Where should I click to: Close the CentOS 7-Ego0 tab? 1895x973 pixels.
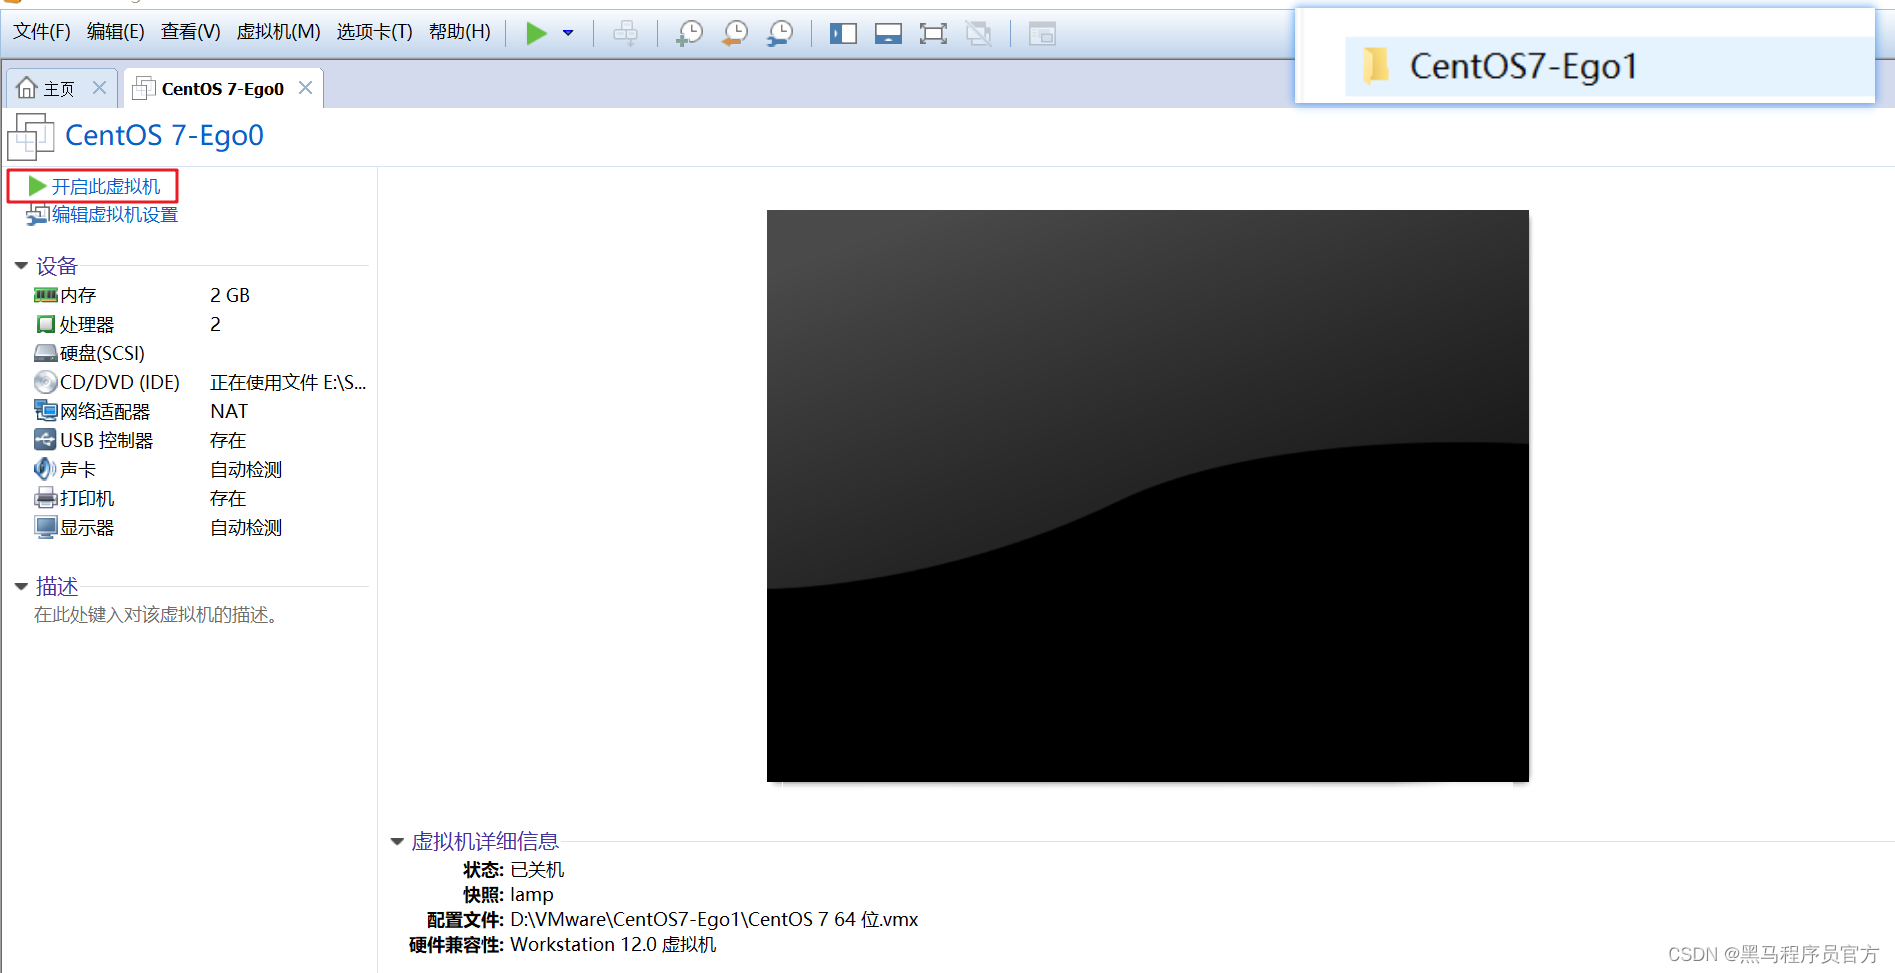(305, 88)
